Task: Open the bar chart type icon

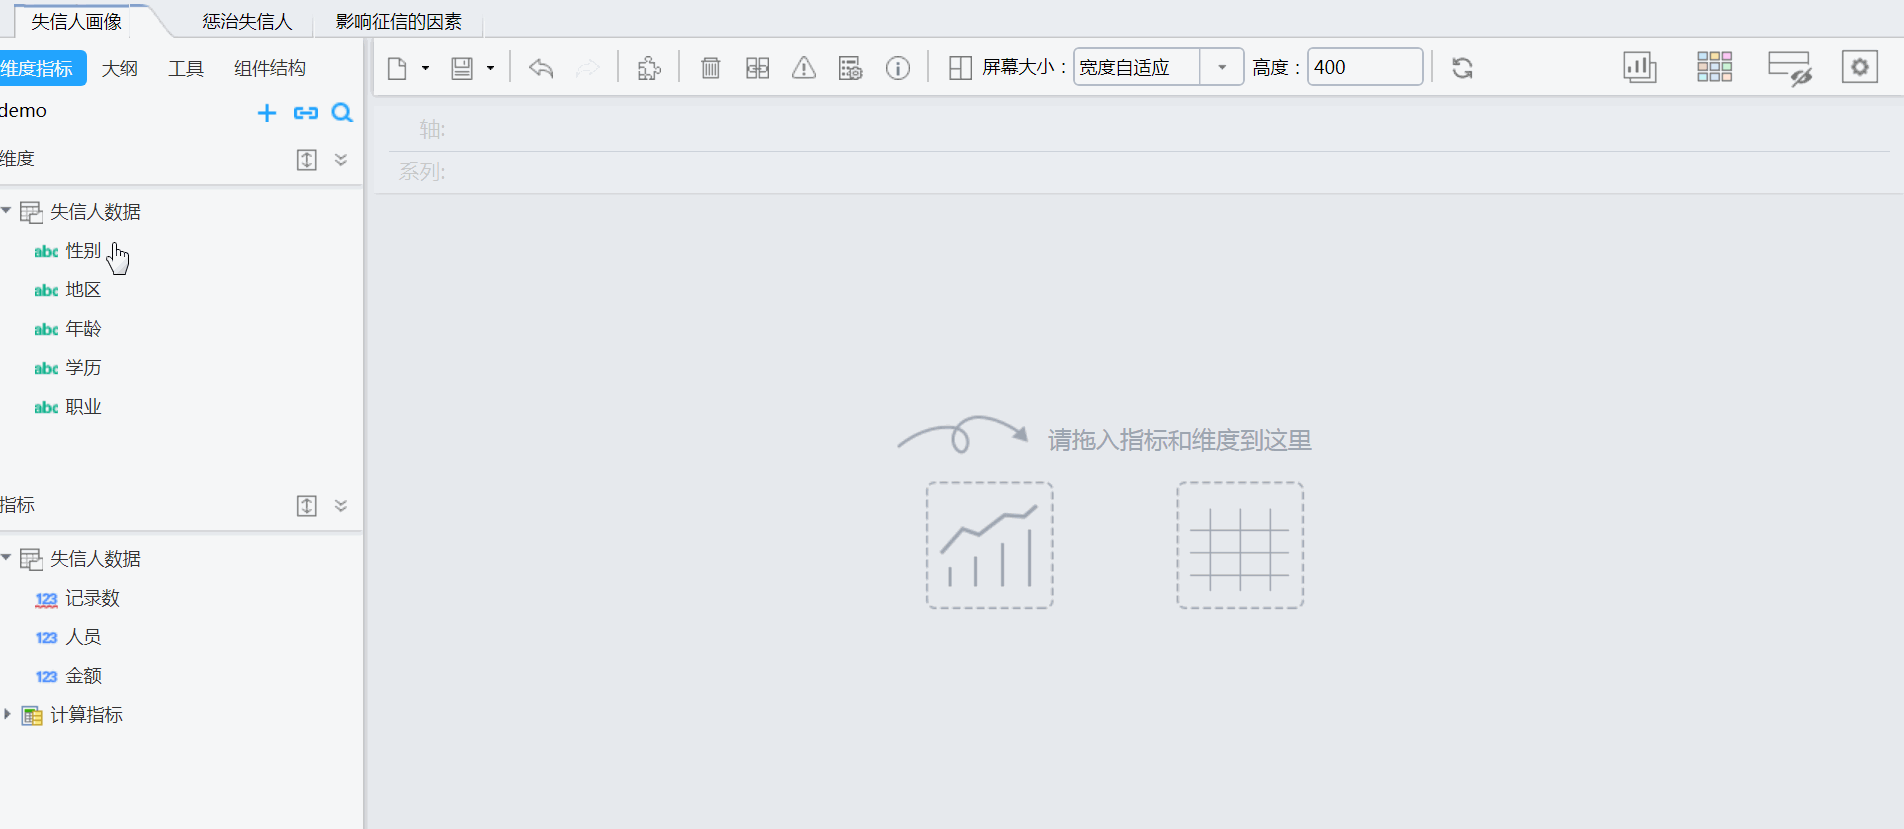Action: (x=1639, y=68)
